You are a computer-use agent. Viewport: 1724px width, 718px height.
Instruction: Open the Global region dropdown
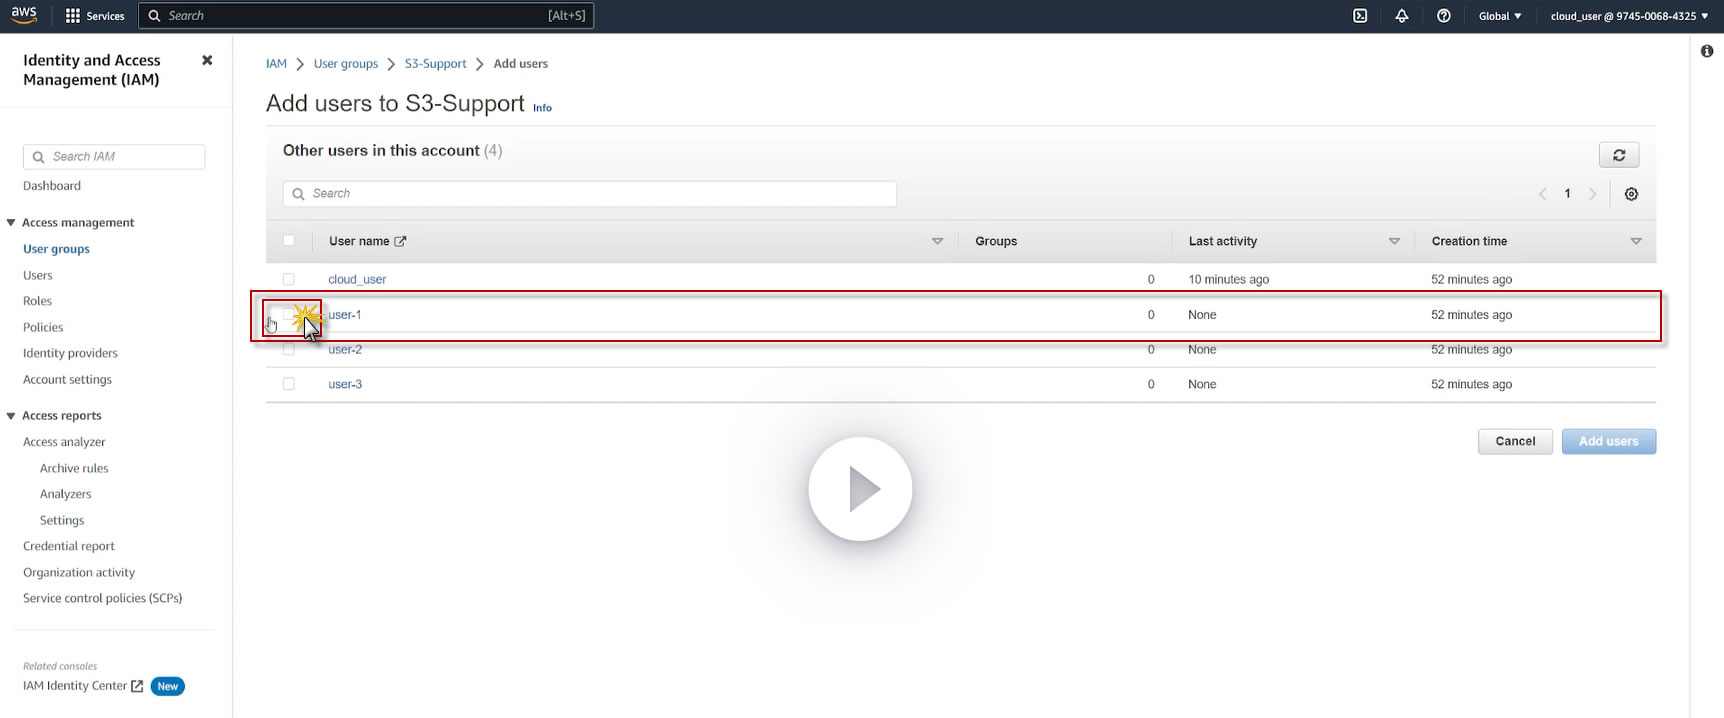(1500, 16)
